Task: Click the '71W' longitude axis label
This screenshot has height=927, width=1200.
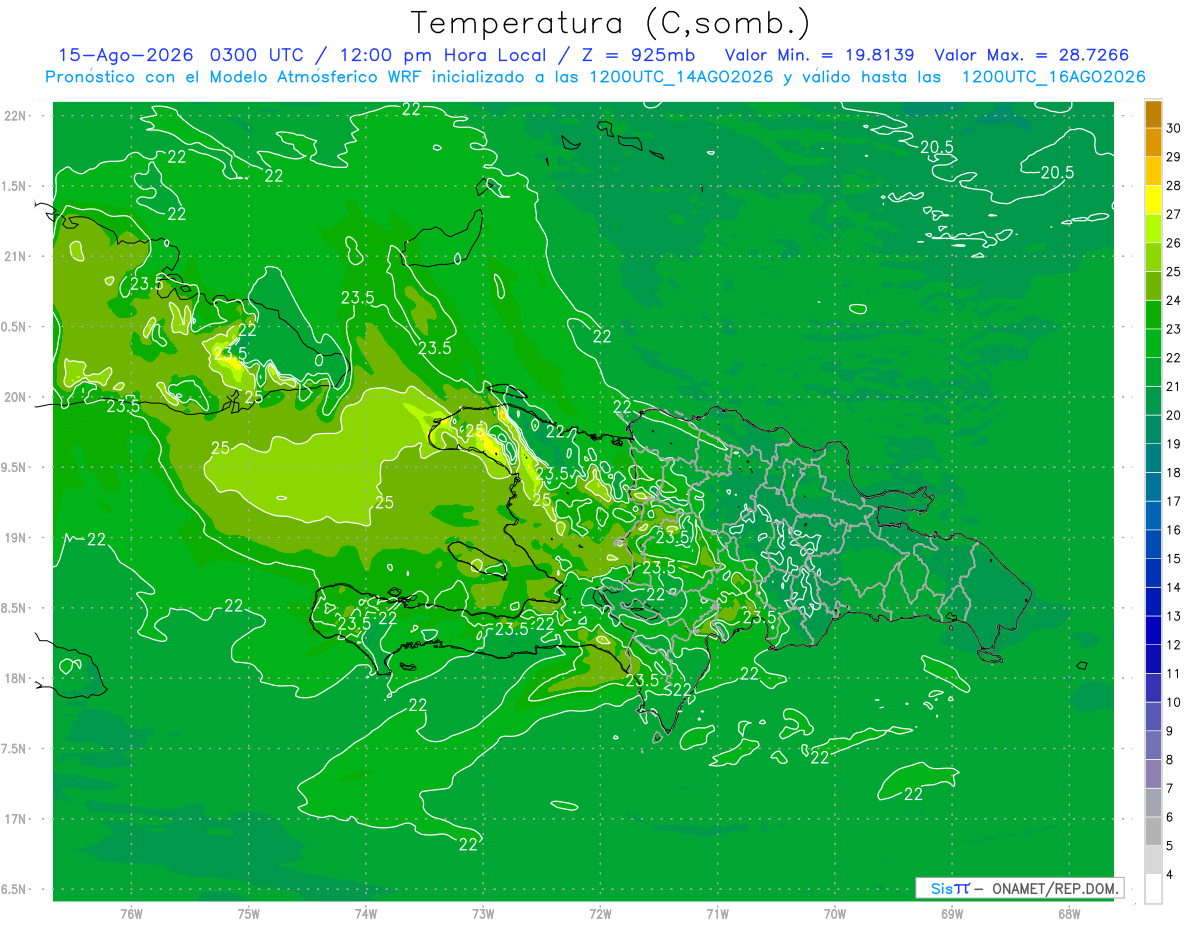Action: [717, 913]
